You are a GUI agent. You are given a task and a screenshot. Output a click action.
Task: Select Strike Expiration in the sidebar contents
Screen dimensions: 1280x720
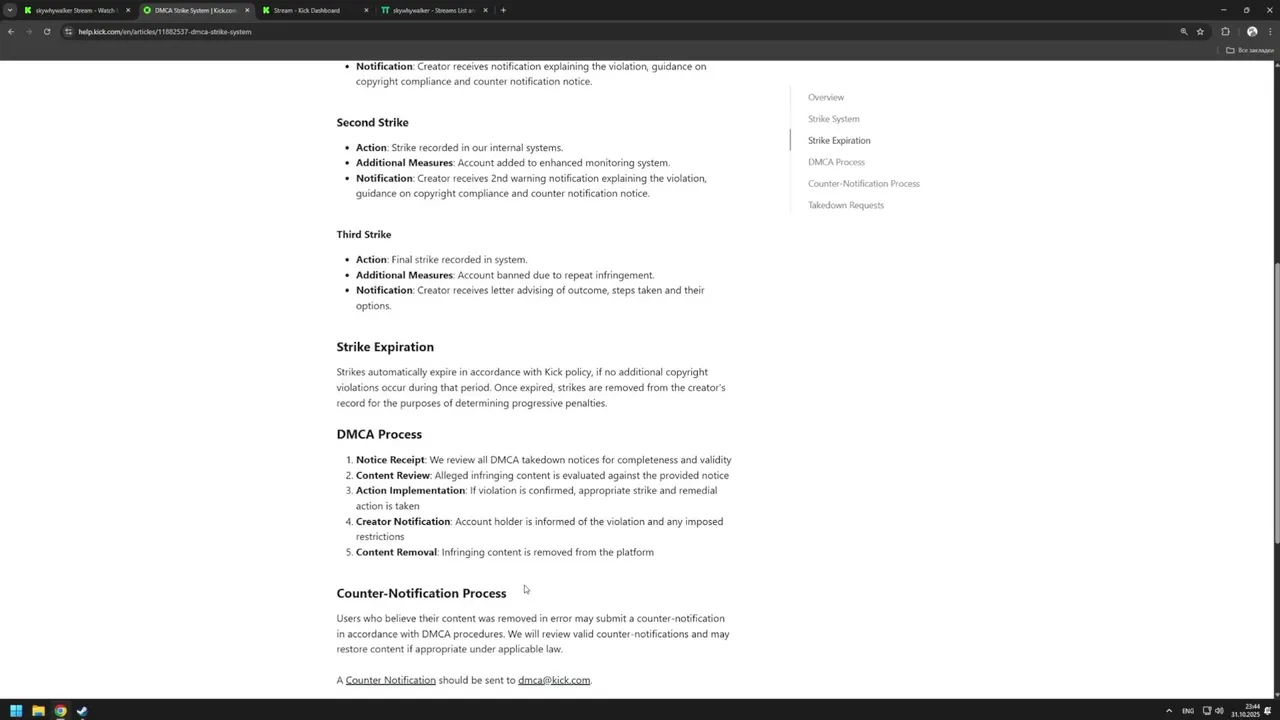[x=839, y=140]
